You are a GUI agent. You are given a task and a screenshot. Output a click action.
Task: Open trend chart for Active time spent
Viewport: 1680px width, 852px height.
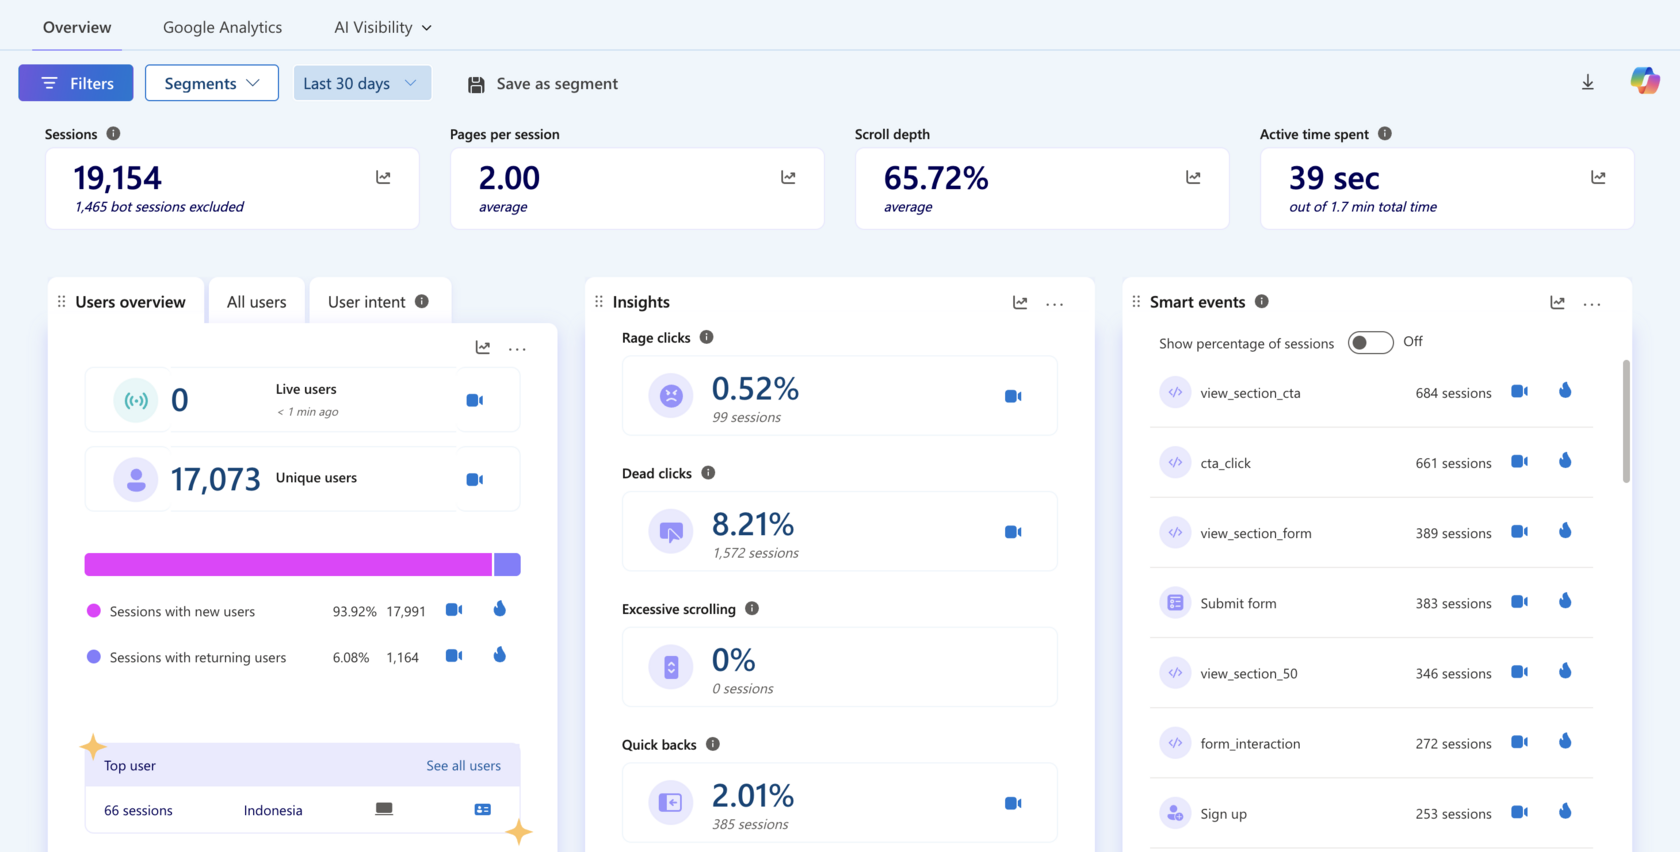[x=1598, y=177]
